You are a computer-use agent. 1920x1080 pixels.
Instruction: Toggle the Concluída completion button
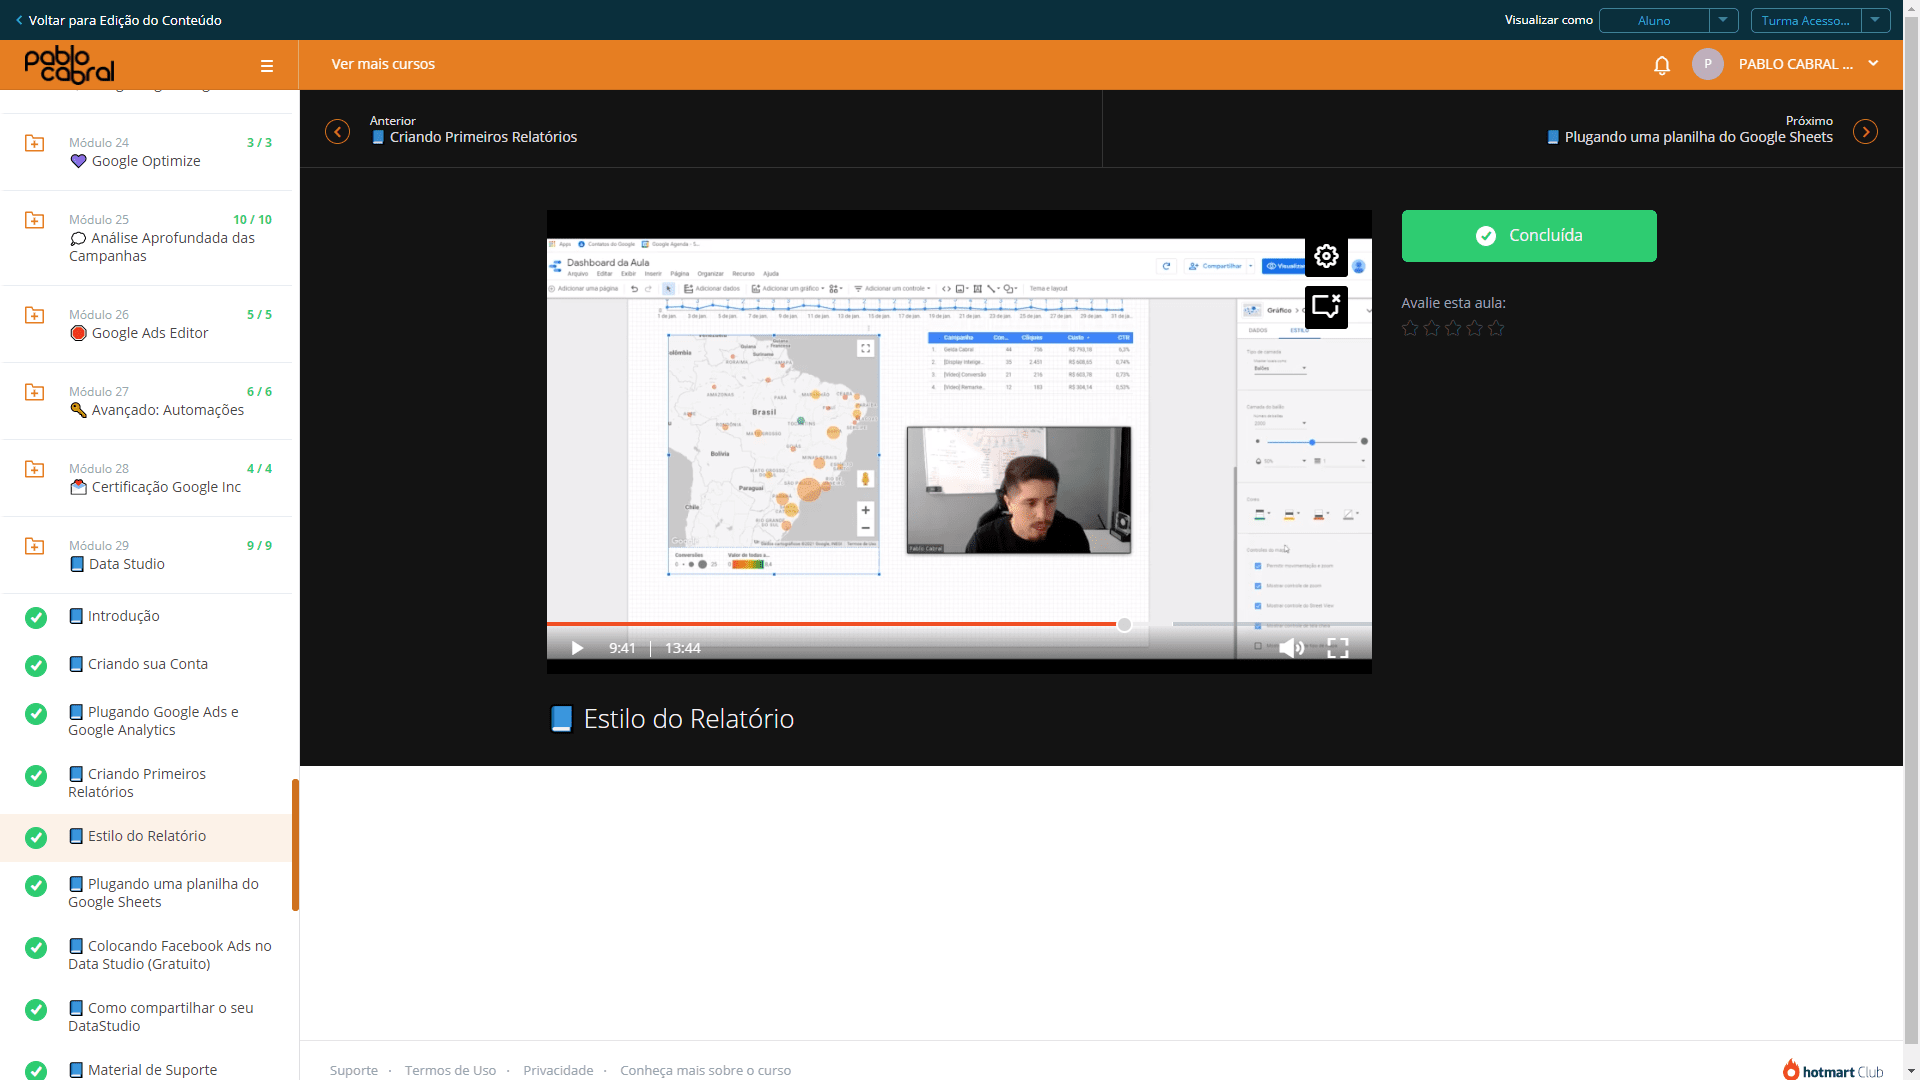tap(1529, 236)
